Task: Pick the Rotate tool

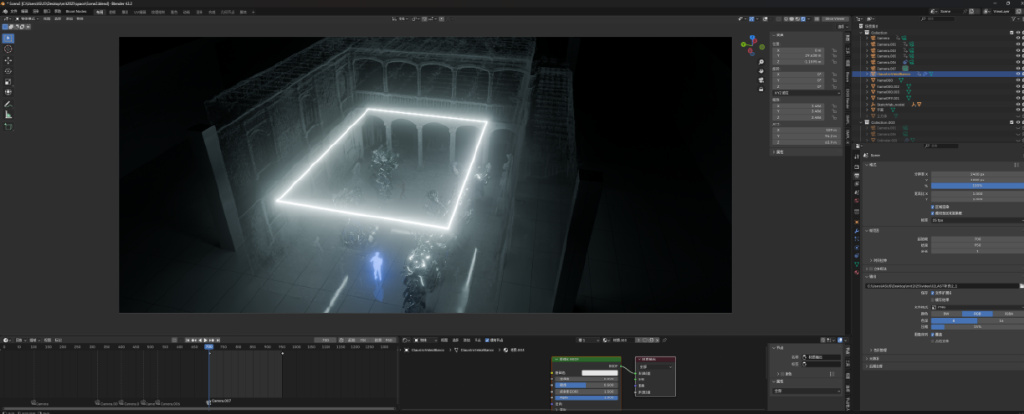Action: click(x=8, y=71)
